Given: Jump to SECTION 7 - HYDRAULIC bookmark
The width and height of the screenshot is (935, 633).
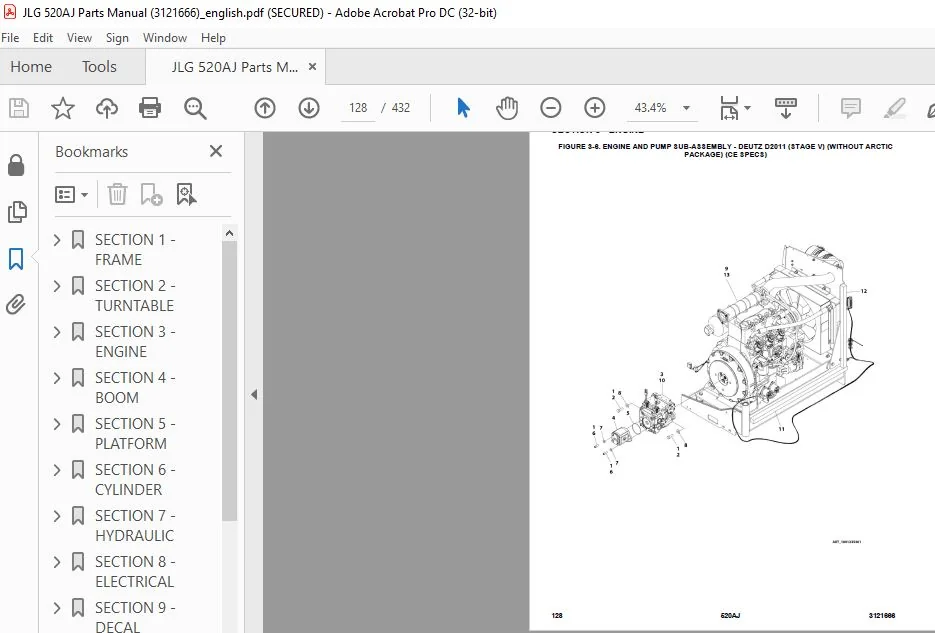Looking at the screenshot, I should (x=135, y=526).
